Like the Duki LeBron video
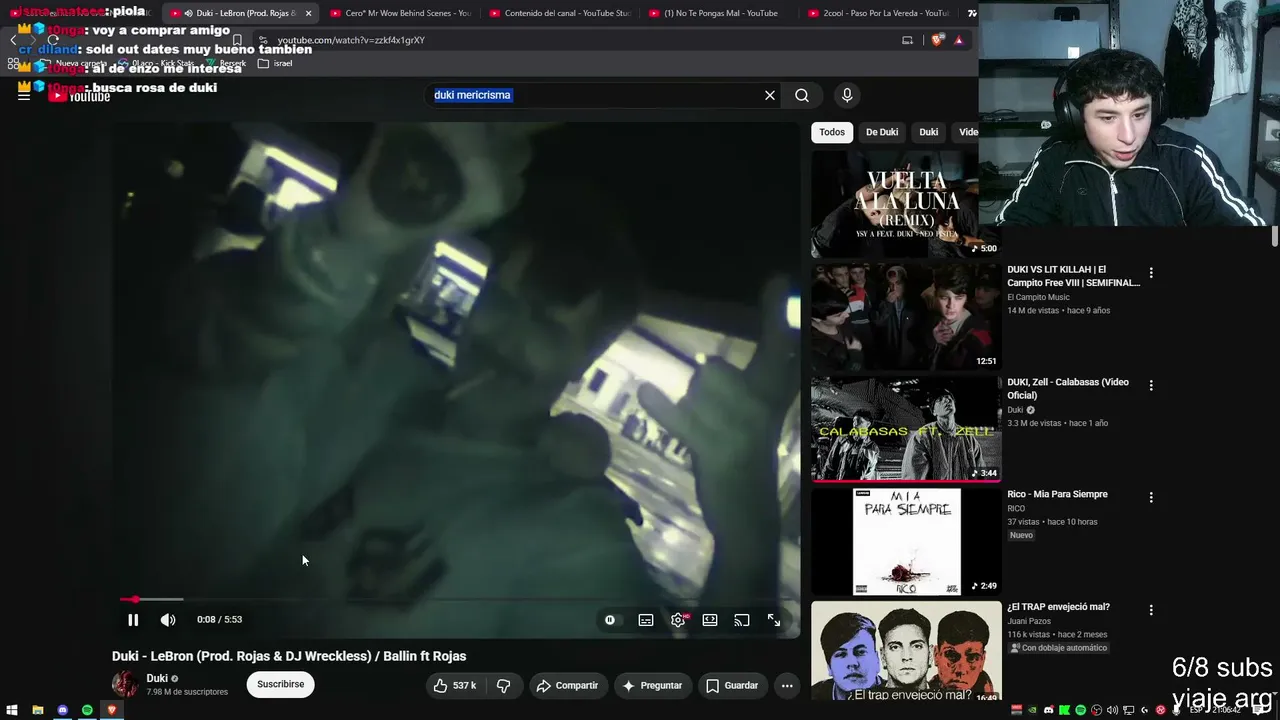Image resolution: width=1280 pixels, height=720 pixels. coord(454,685)
